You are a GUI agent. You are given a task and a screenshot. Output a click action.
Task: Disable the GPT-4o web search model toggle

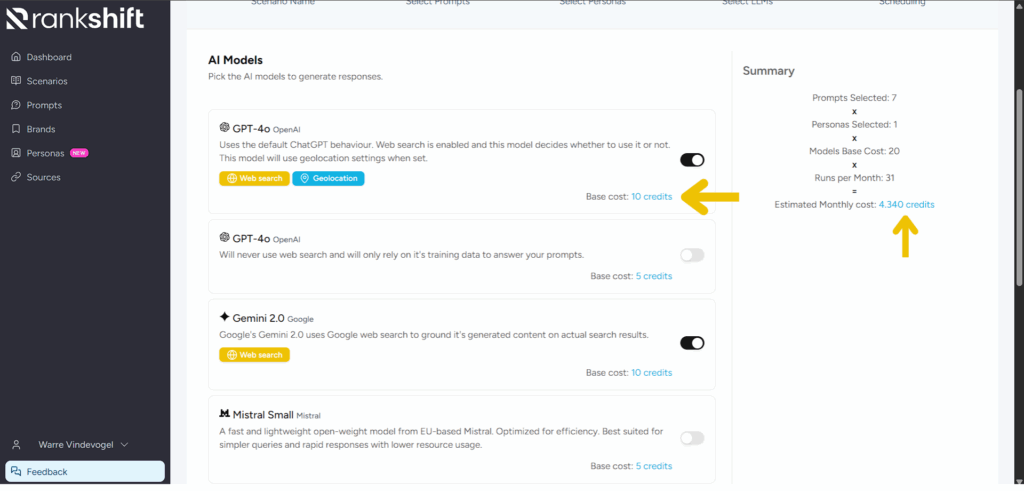692,160
